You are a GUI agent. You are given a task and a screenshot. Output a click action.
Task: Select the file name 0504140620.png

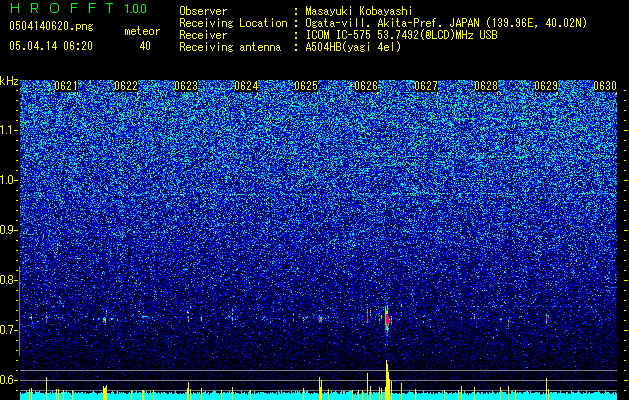(x=51, y=26)
